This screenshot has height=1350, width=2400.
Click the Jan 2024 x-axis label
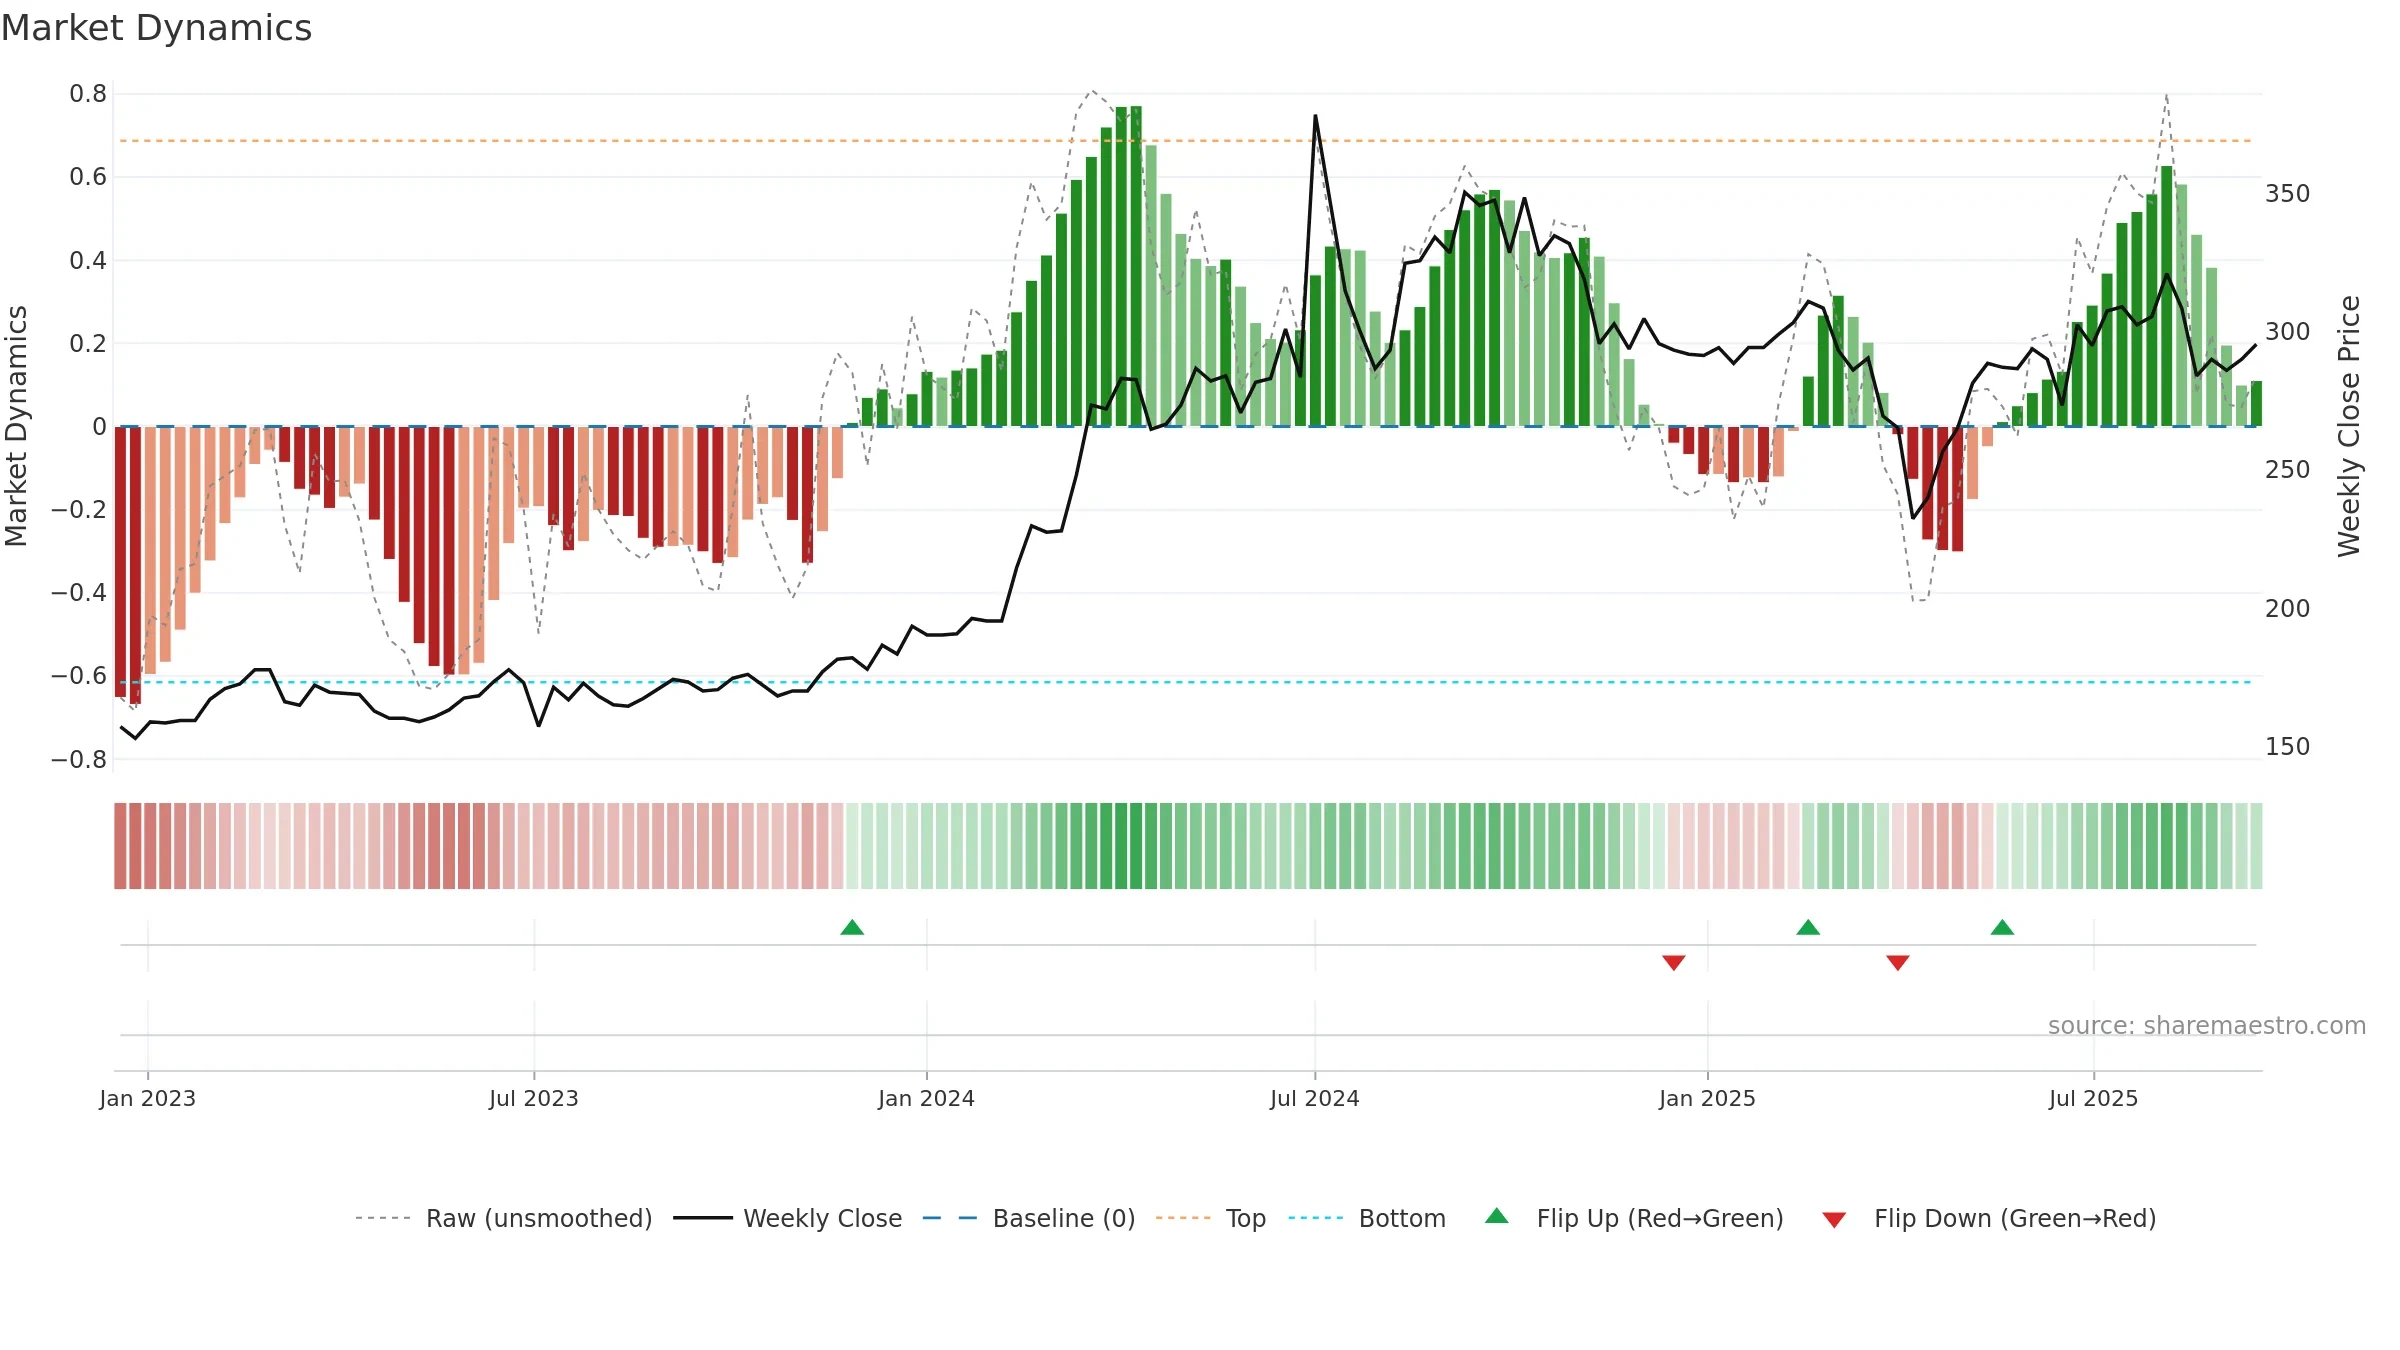(926, 1098)
